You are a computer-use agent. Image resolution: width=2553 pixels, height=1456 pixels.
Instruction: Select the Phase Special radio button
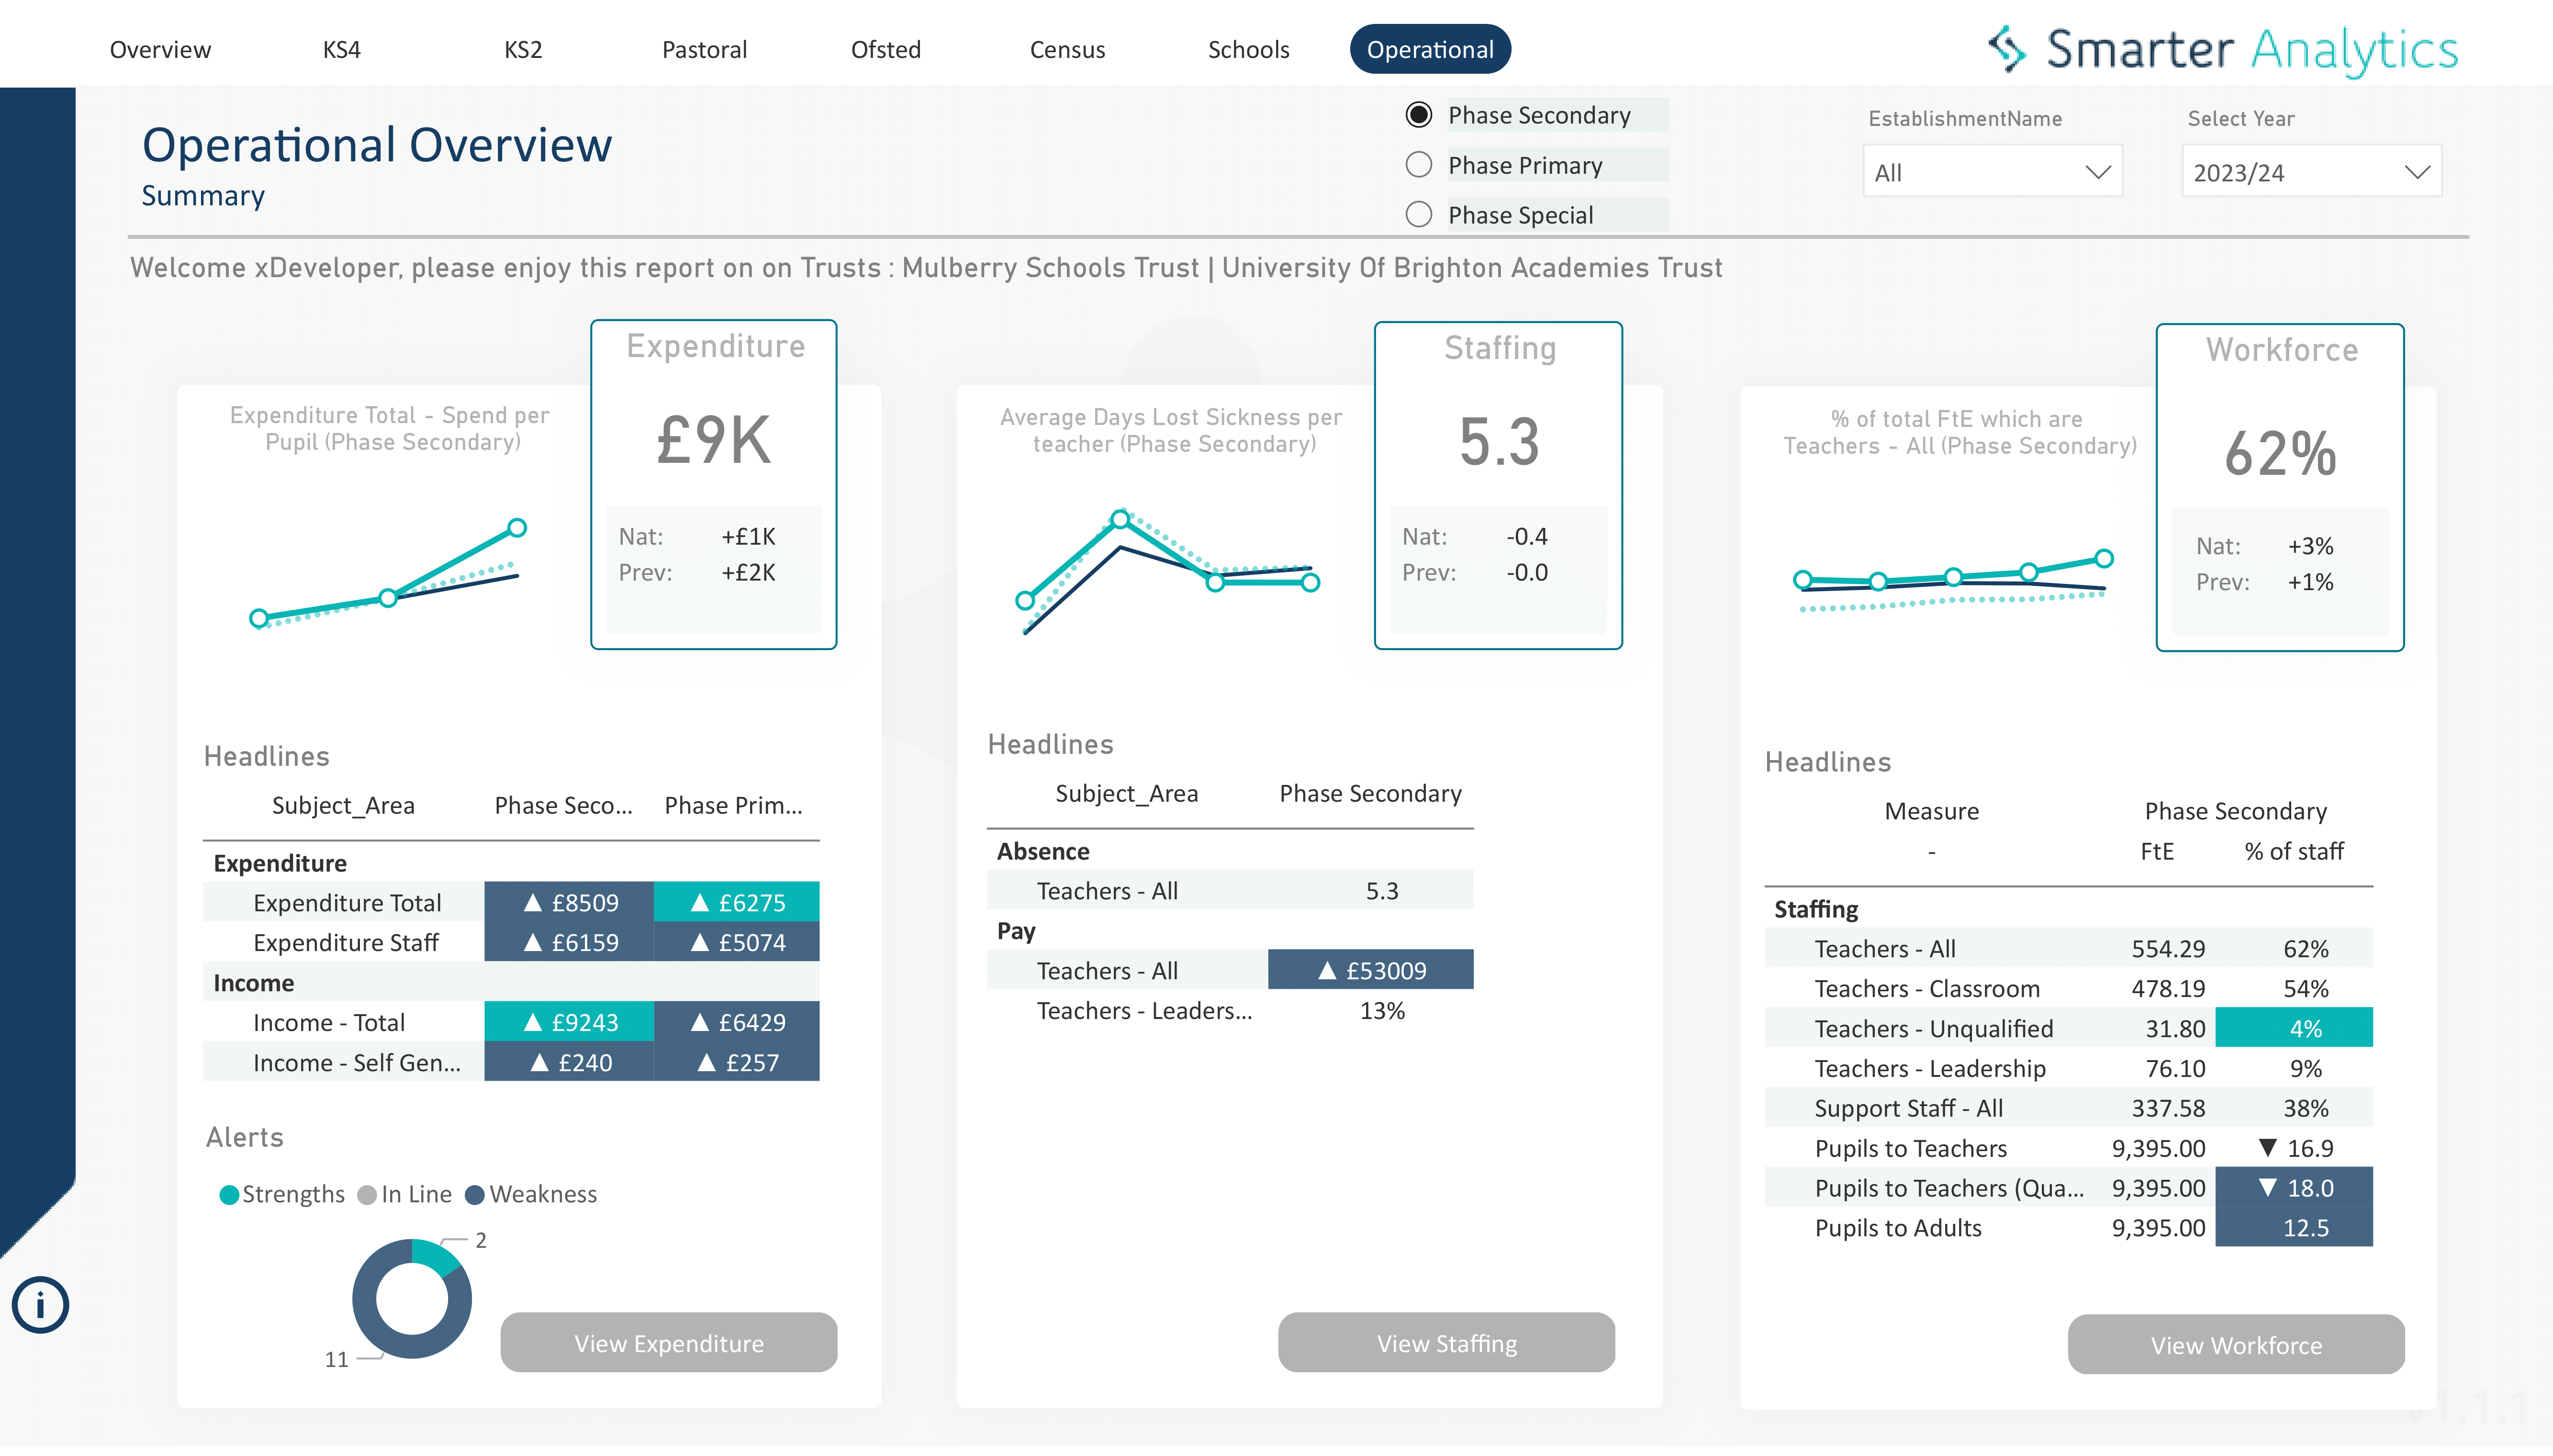[x=1418, y=214]
